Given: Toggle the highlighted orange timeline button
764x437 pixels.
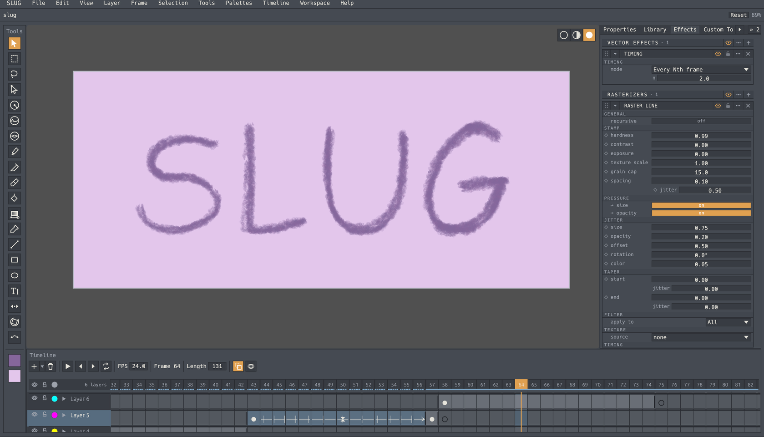Looking at the screenshot, I should coord(238,366).
